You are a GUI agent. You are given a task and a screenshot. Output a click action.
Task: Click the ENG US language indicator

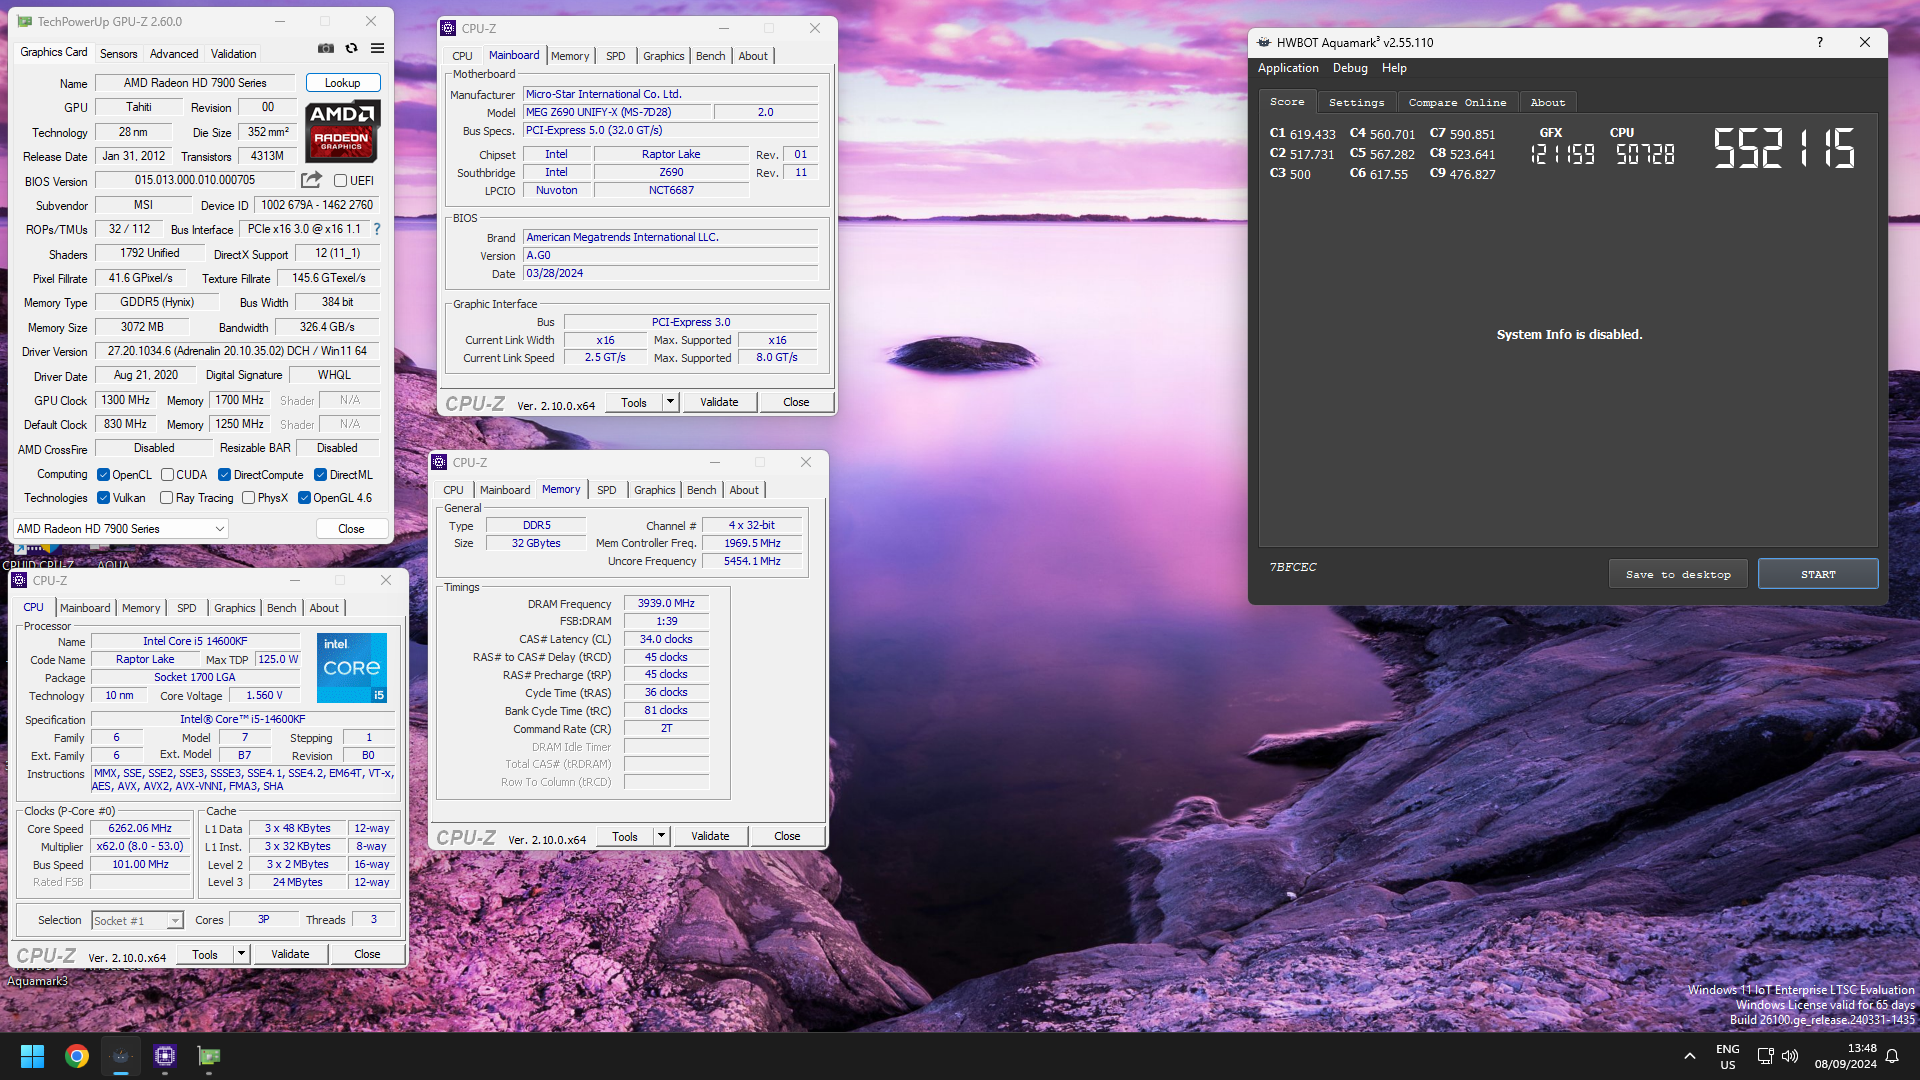[x=1728, y=1056]
